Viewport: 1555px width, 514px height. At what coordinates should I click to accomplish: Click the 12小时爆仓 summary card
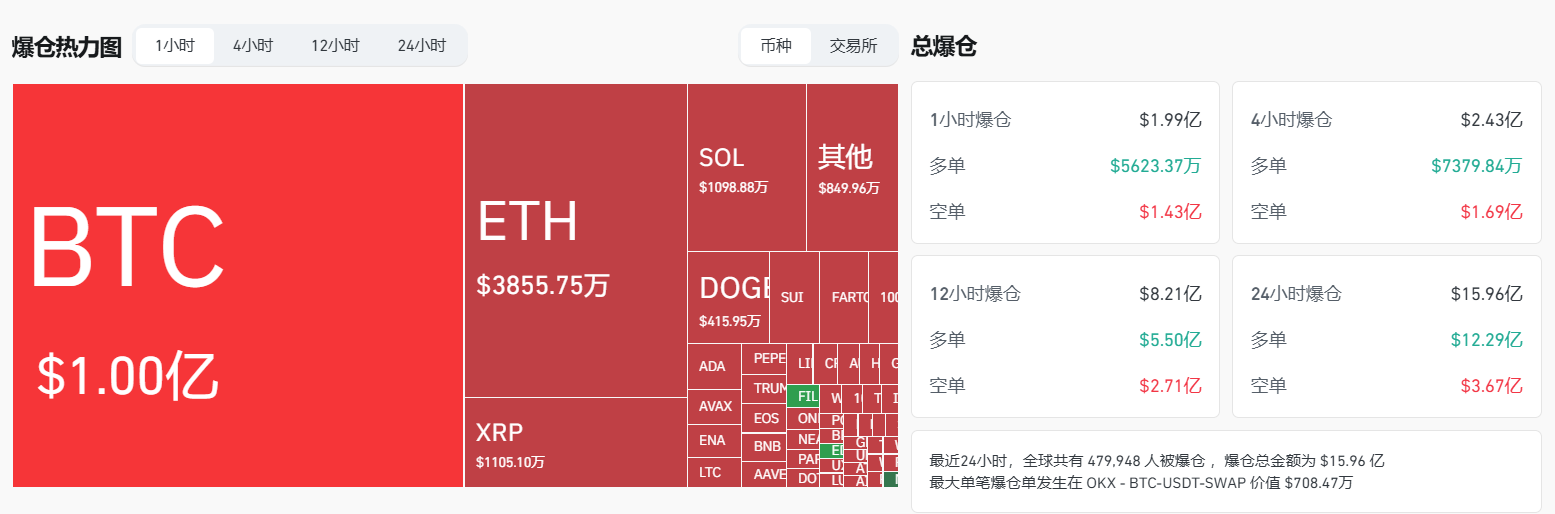pos(1065,336)
